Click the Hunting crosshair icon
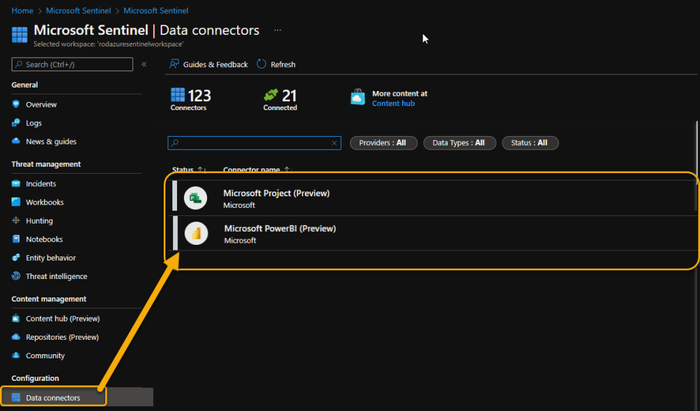 click(16, 220)
